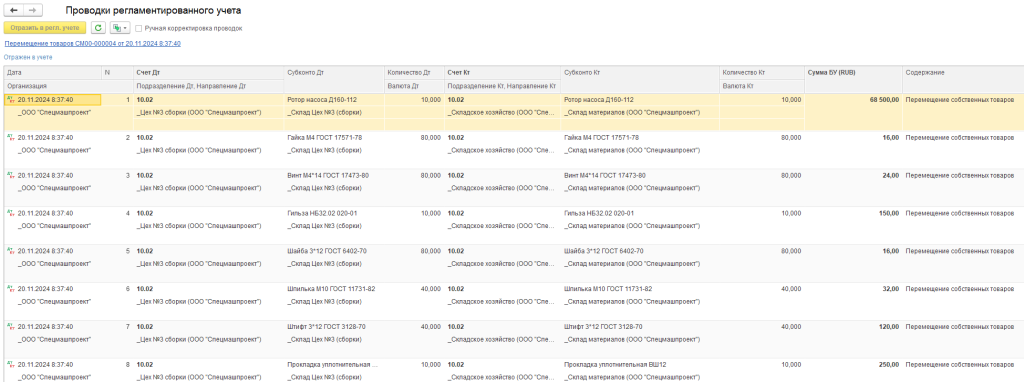Select the amount cell '24,00' in row 3
1024x382 pixels.
coord(853,176)
